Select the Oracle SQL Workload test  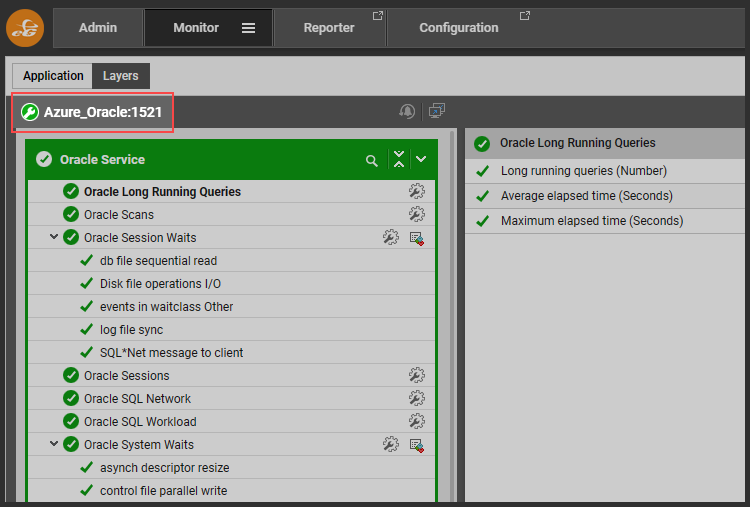point(140,422)
